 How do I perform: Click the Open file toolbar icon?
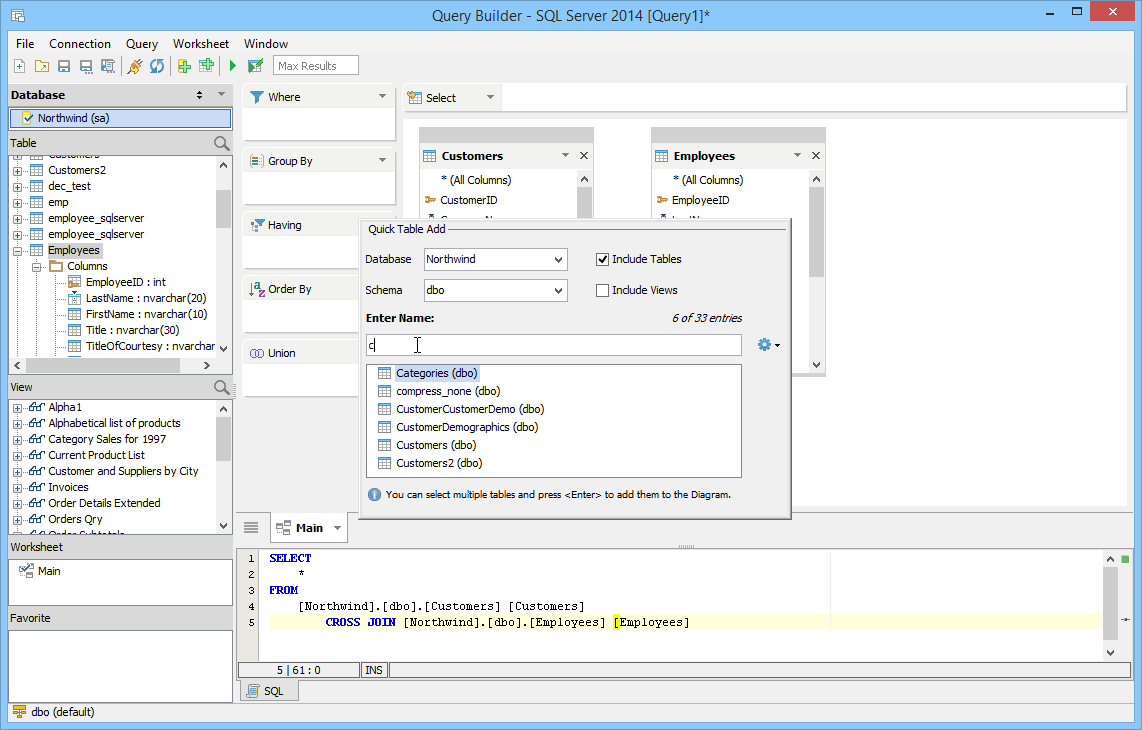[x=42, y=66]
